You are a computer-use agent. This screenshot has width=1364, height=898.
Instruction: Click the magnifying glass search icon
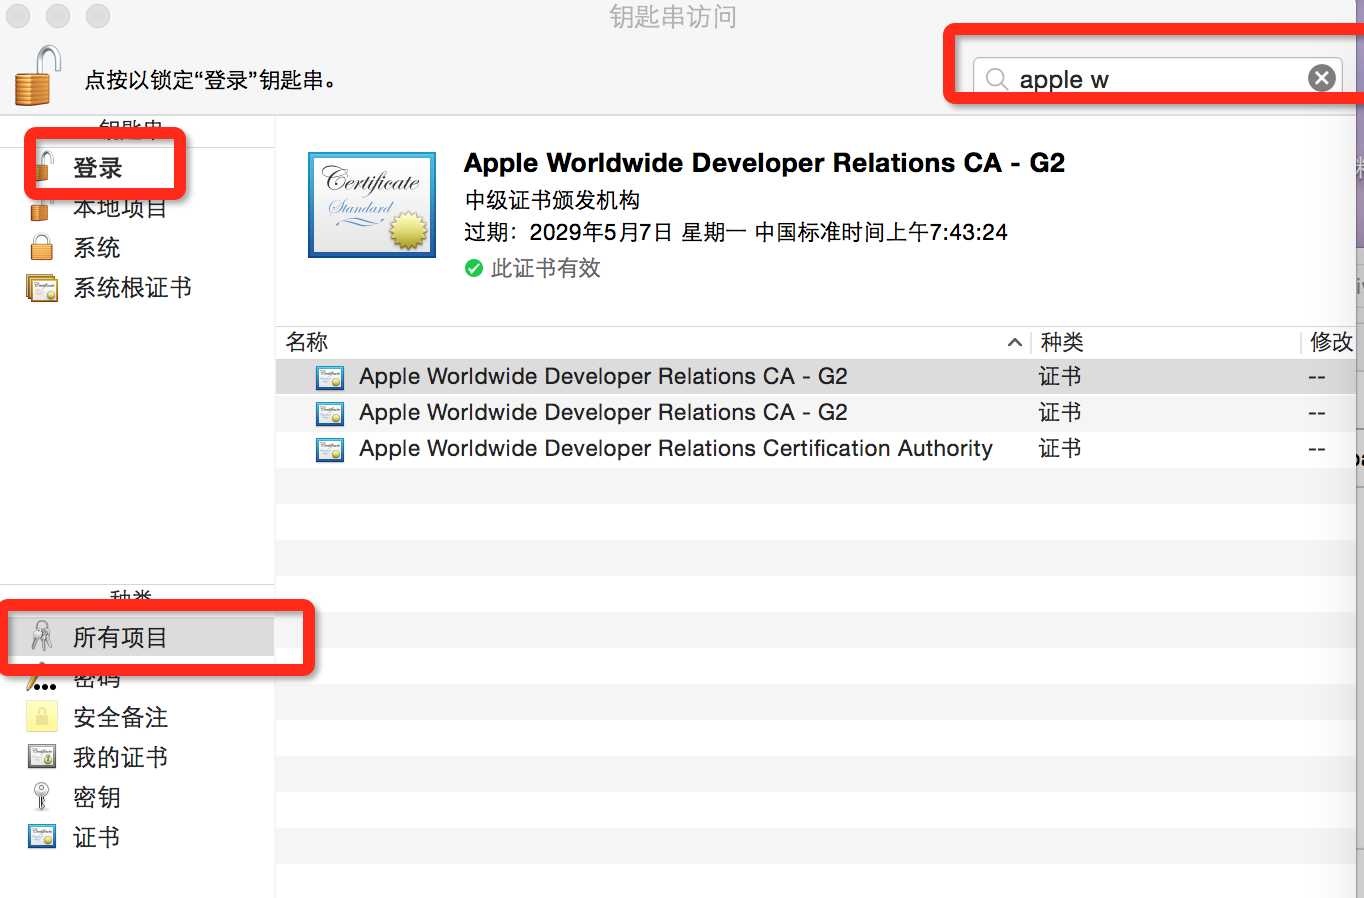[x=997, y=79]
